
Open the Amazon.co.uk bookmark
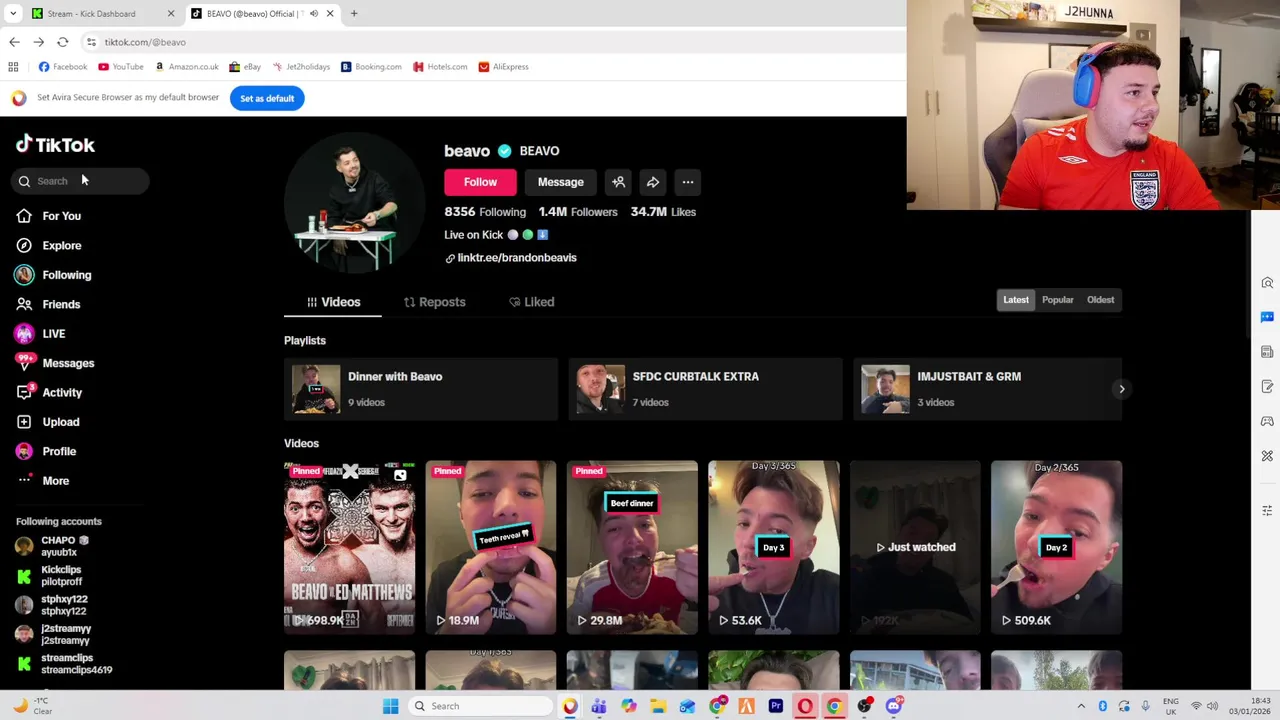[187, 67]
